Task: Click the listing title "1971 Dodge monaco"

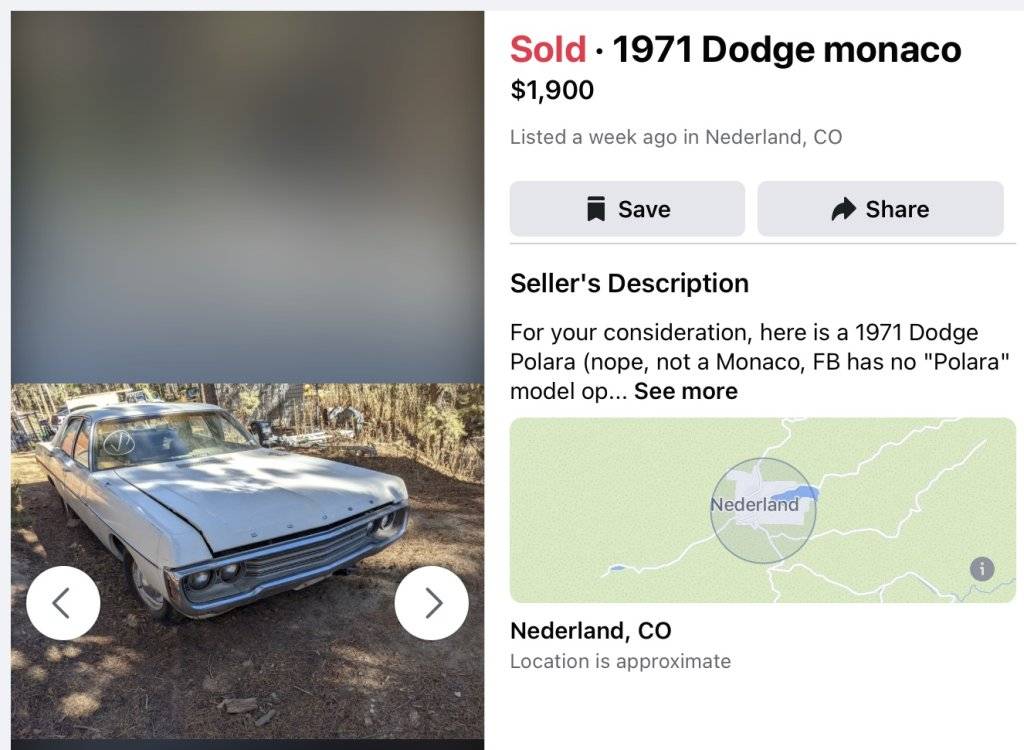Action: coord(787,48)
